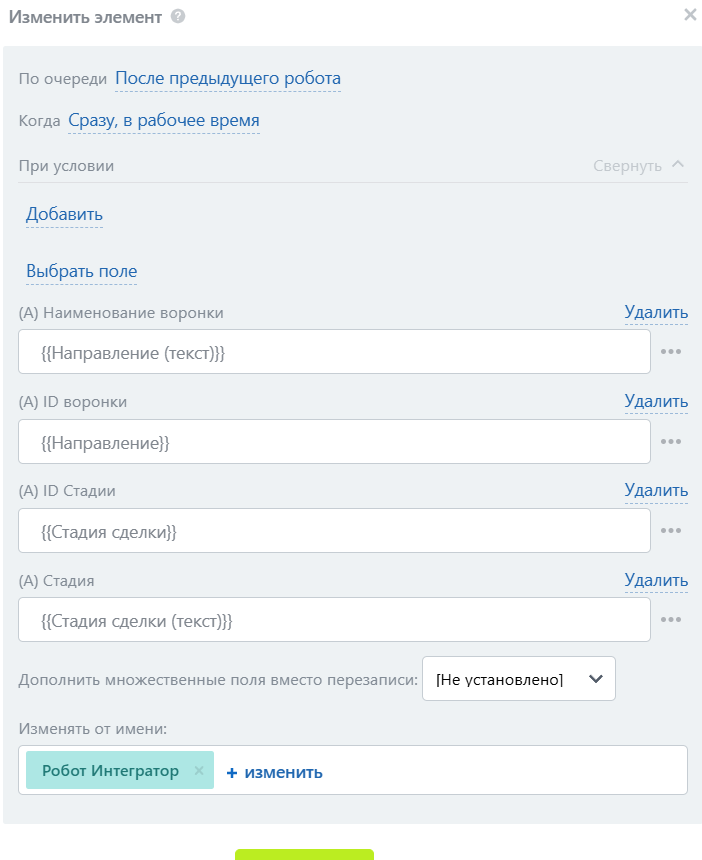Open extra options for "Наименование воронки" field

click(671, 351)
